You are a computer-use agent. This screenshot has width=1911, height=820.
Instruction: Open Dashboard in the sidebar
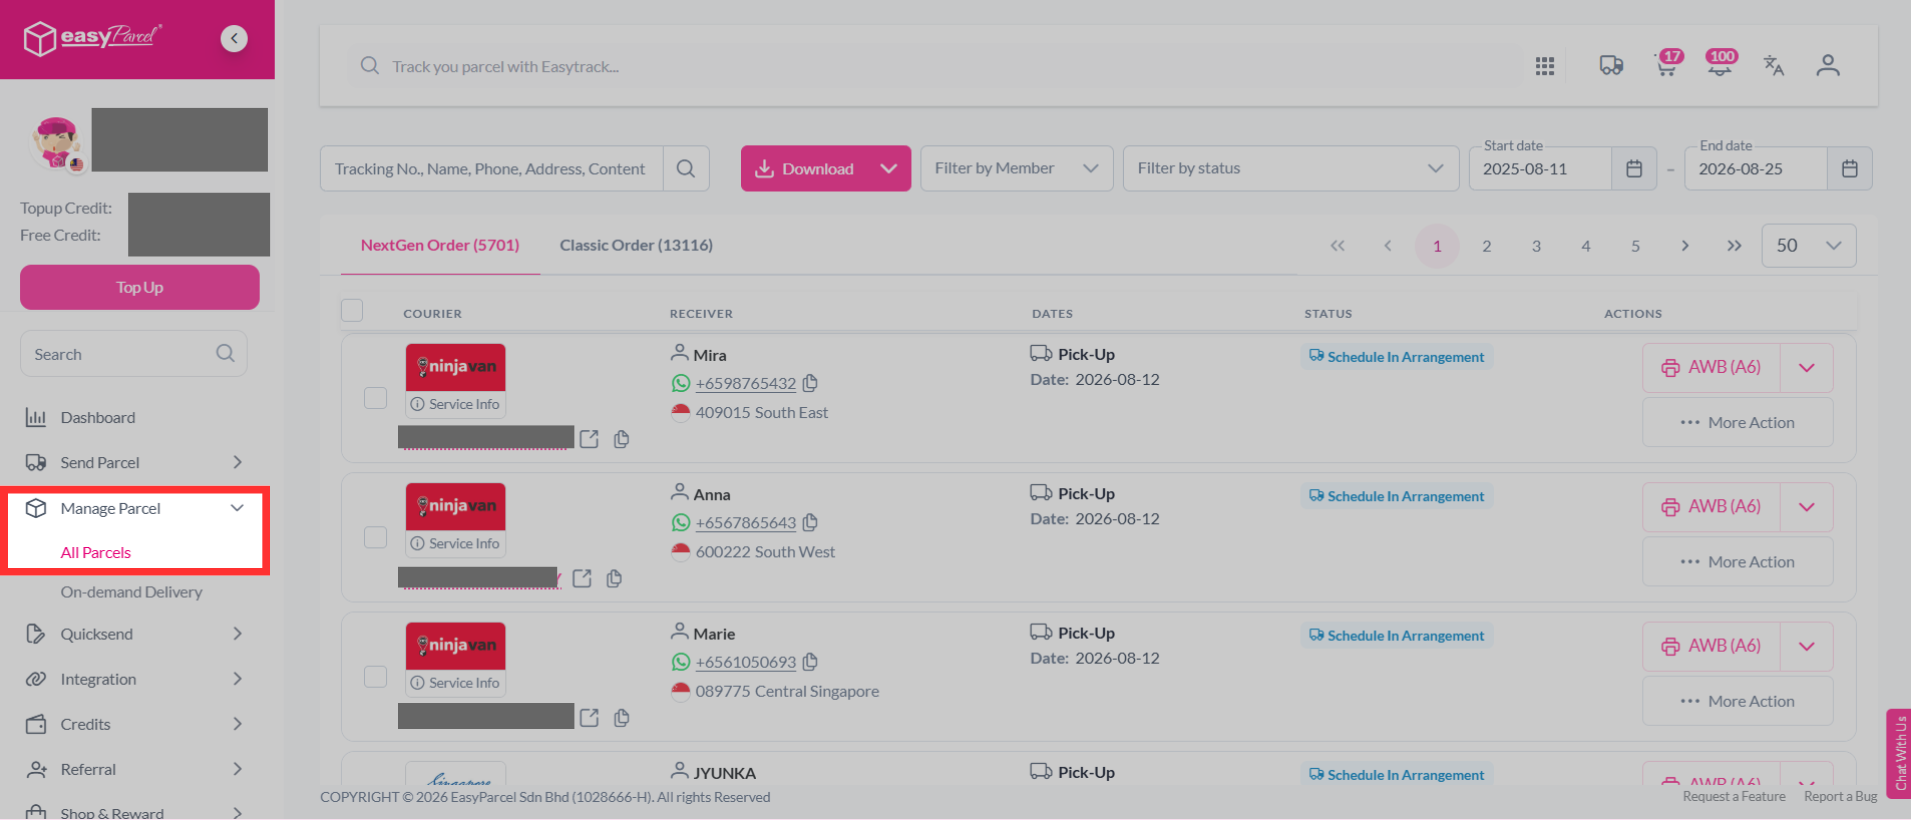click(98, 417)
